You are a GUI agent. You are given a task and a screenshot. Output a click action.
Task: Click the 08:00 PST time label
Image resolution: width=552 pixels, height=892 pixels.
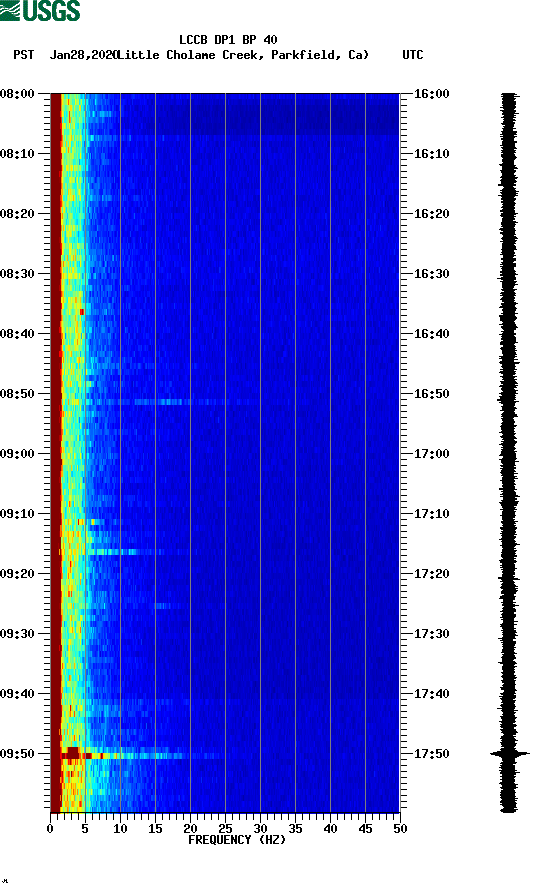(x=17, y=94)
